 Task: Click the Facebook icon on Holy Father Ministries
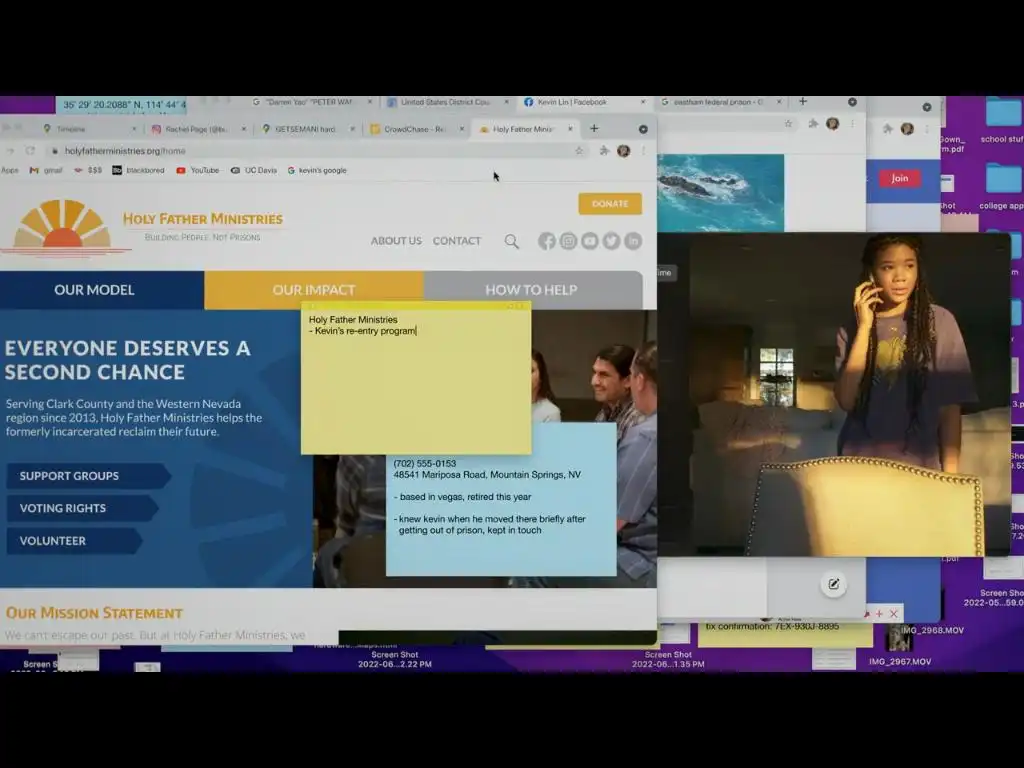[x=547, y=241]
